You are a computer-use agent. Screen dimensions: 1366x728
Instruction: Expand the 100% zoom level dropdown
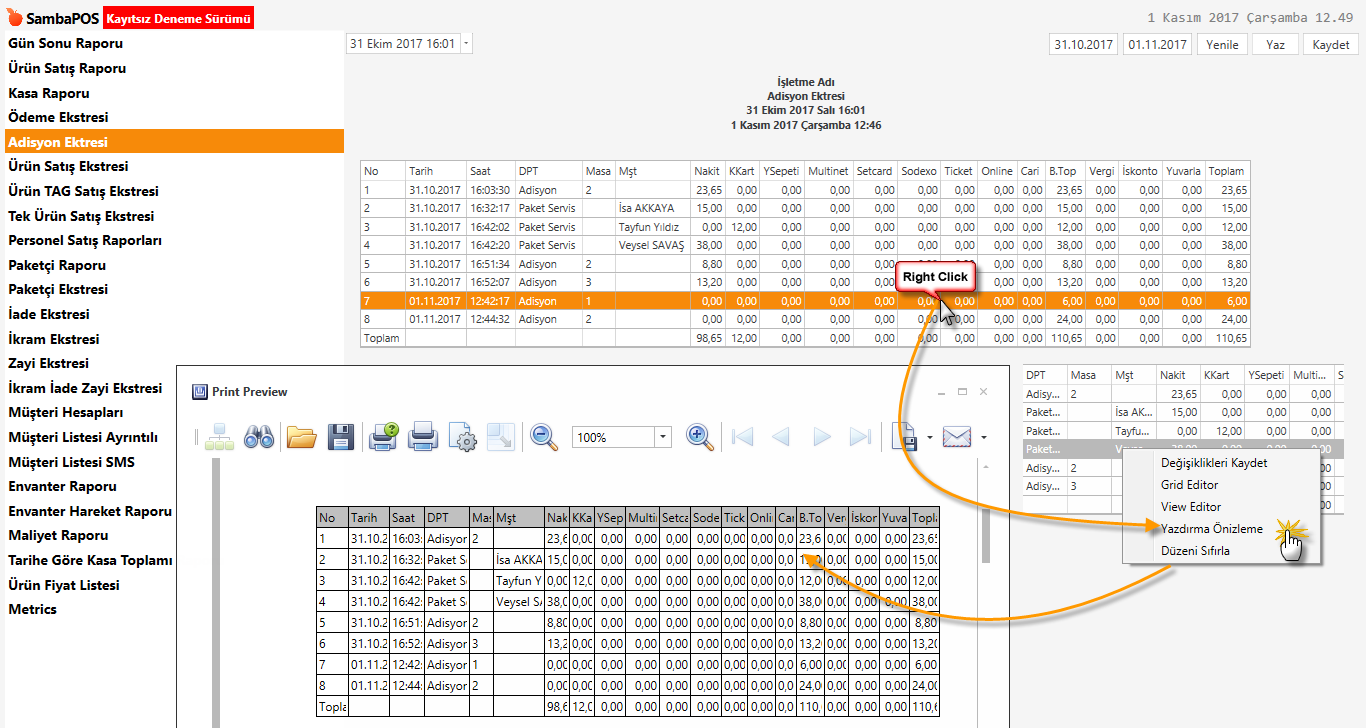pos(662,437)
